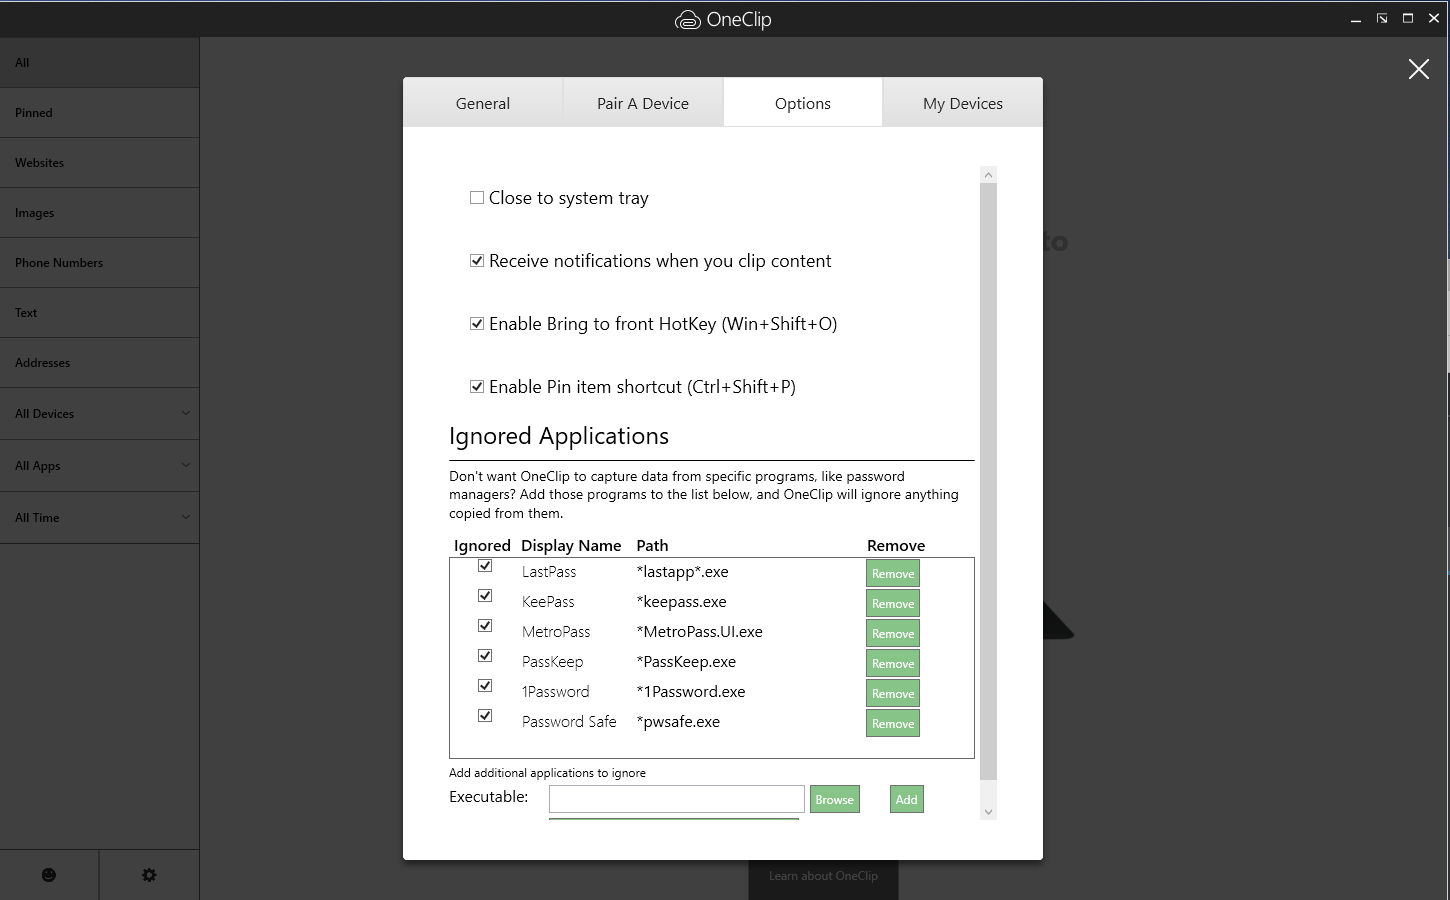Filter by Addresses in sidebar

(99, 362)
